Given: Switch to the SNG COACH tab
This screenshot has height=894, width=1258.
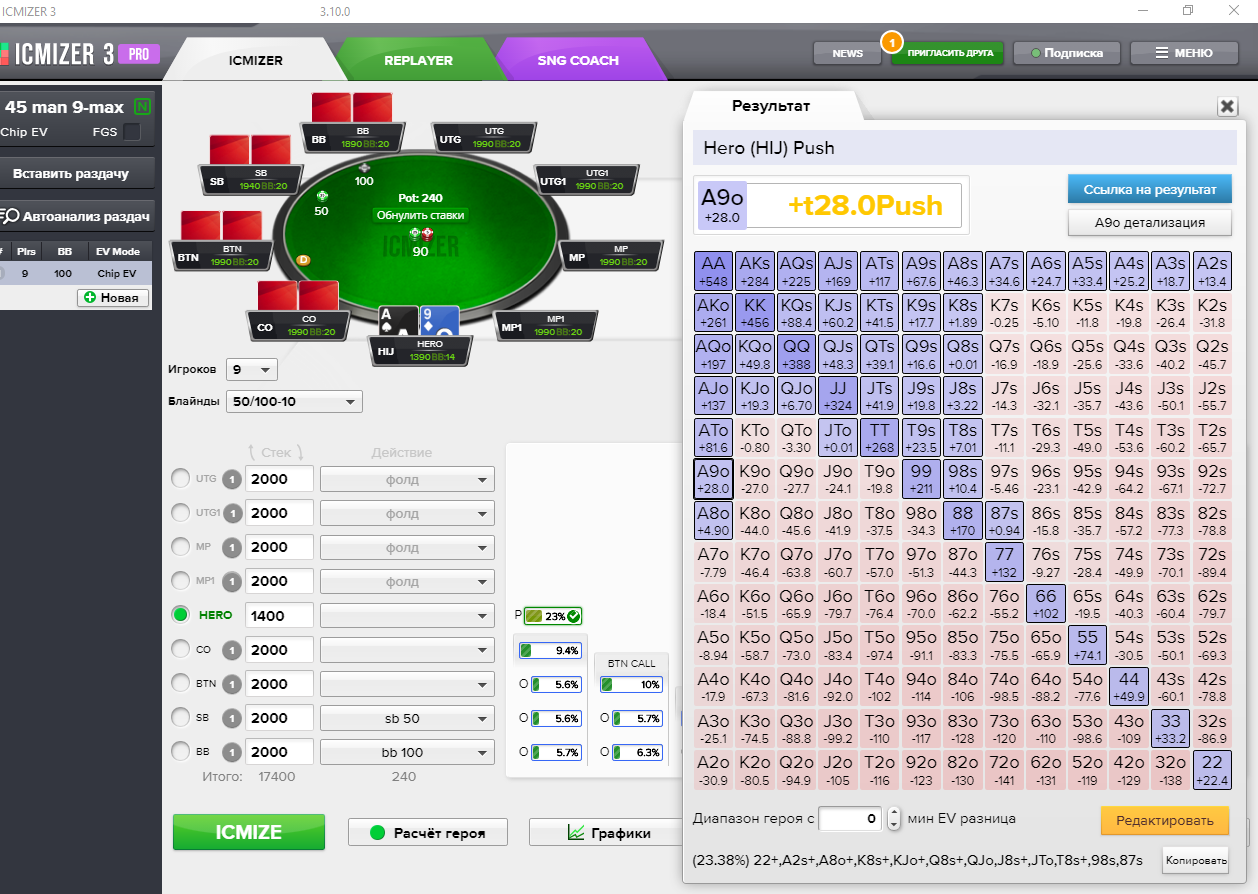Looking at the screenshot, I should (578, 60).
